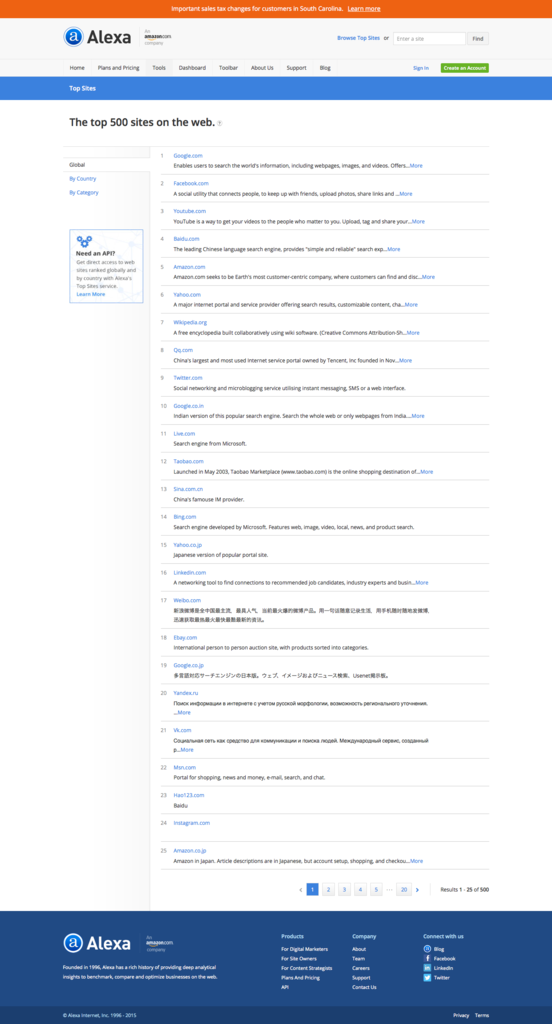Click Contact Us footer link
The height and width of the screenshot is (1024, 552).
(365, 987)
